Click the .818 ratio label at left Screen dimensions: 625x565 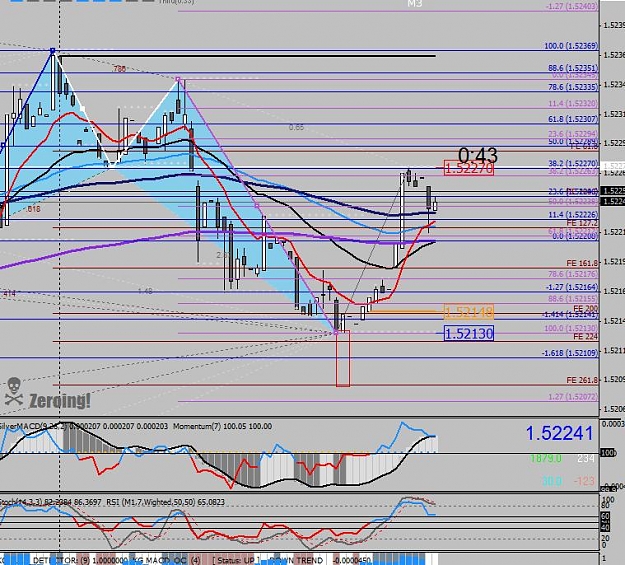(33, 209)
